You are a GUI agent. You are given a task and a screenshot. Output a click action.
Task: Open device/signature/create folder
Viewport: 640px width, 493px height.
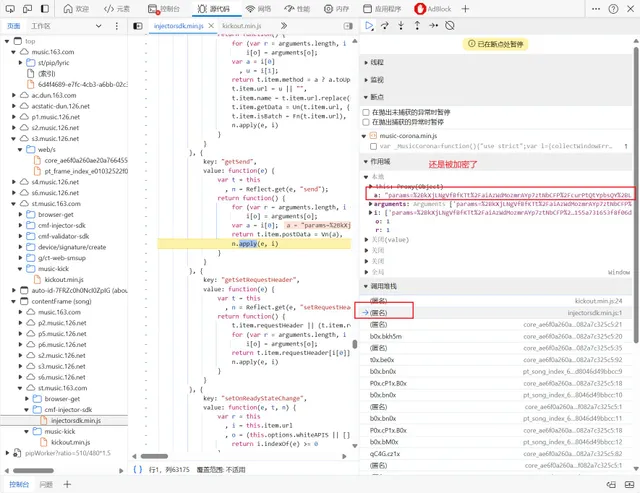pos(72,247)
